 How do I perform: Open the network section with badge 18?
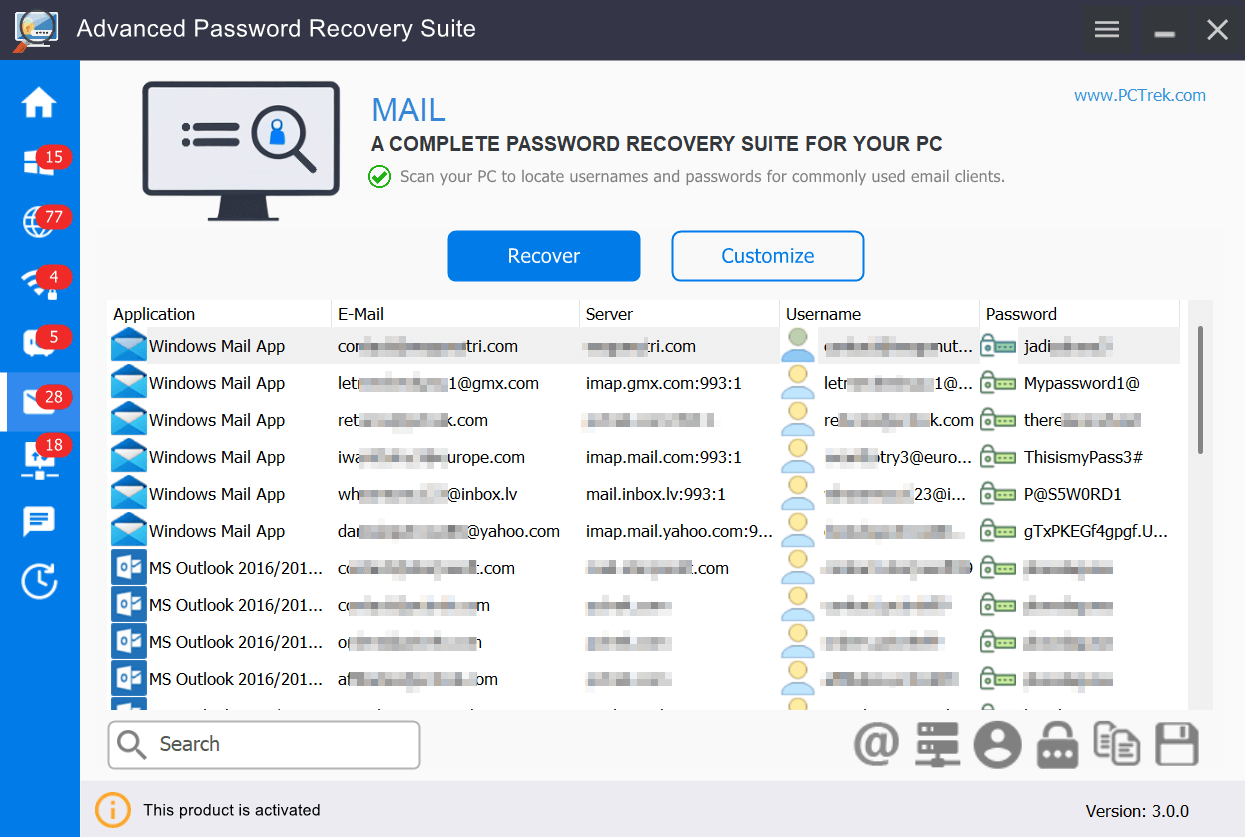point(39,461)
